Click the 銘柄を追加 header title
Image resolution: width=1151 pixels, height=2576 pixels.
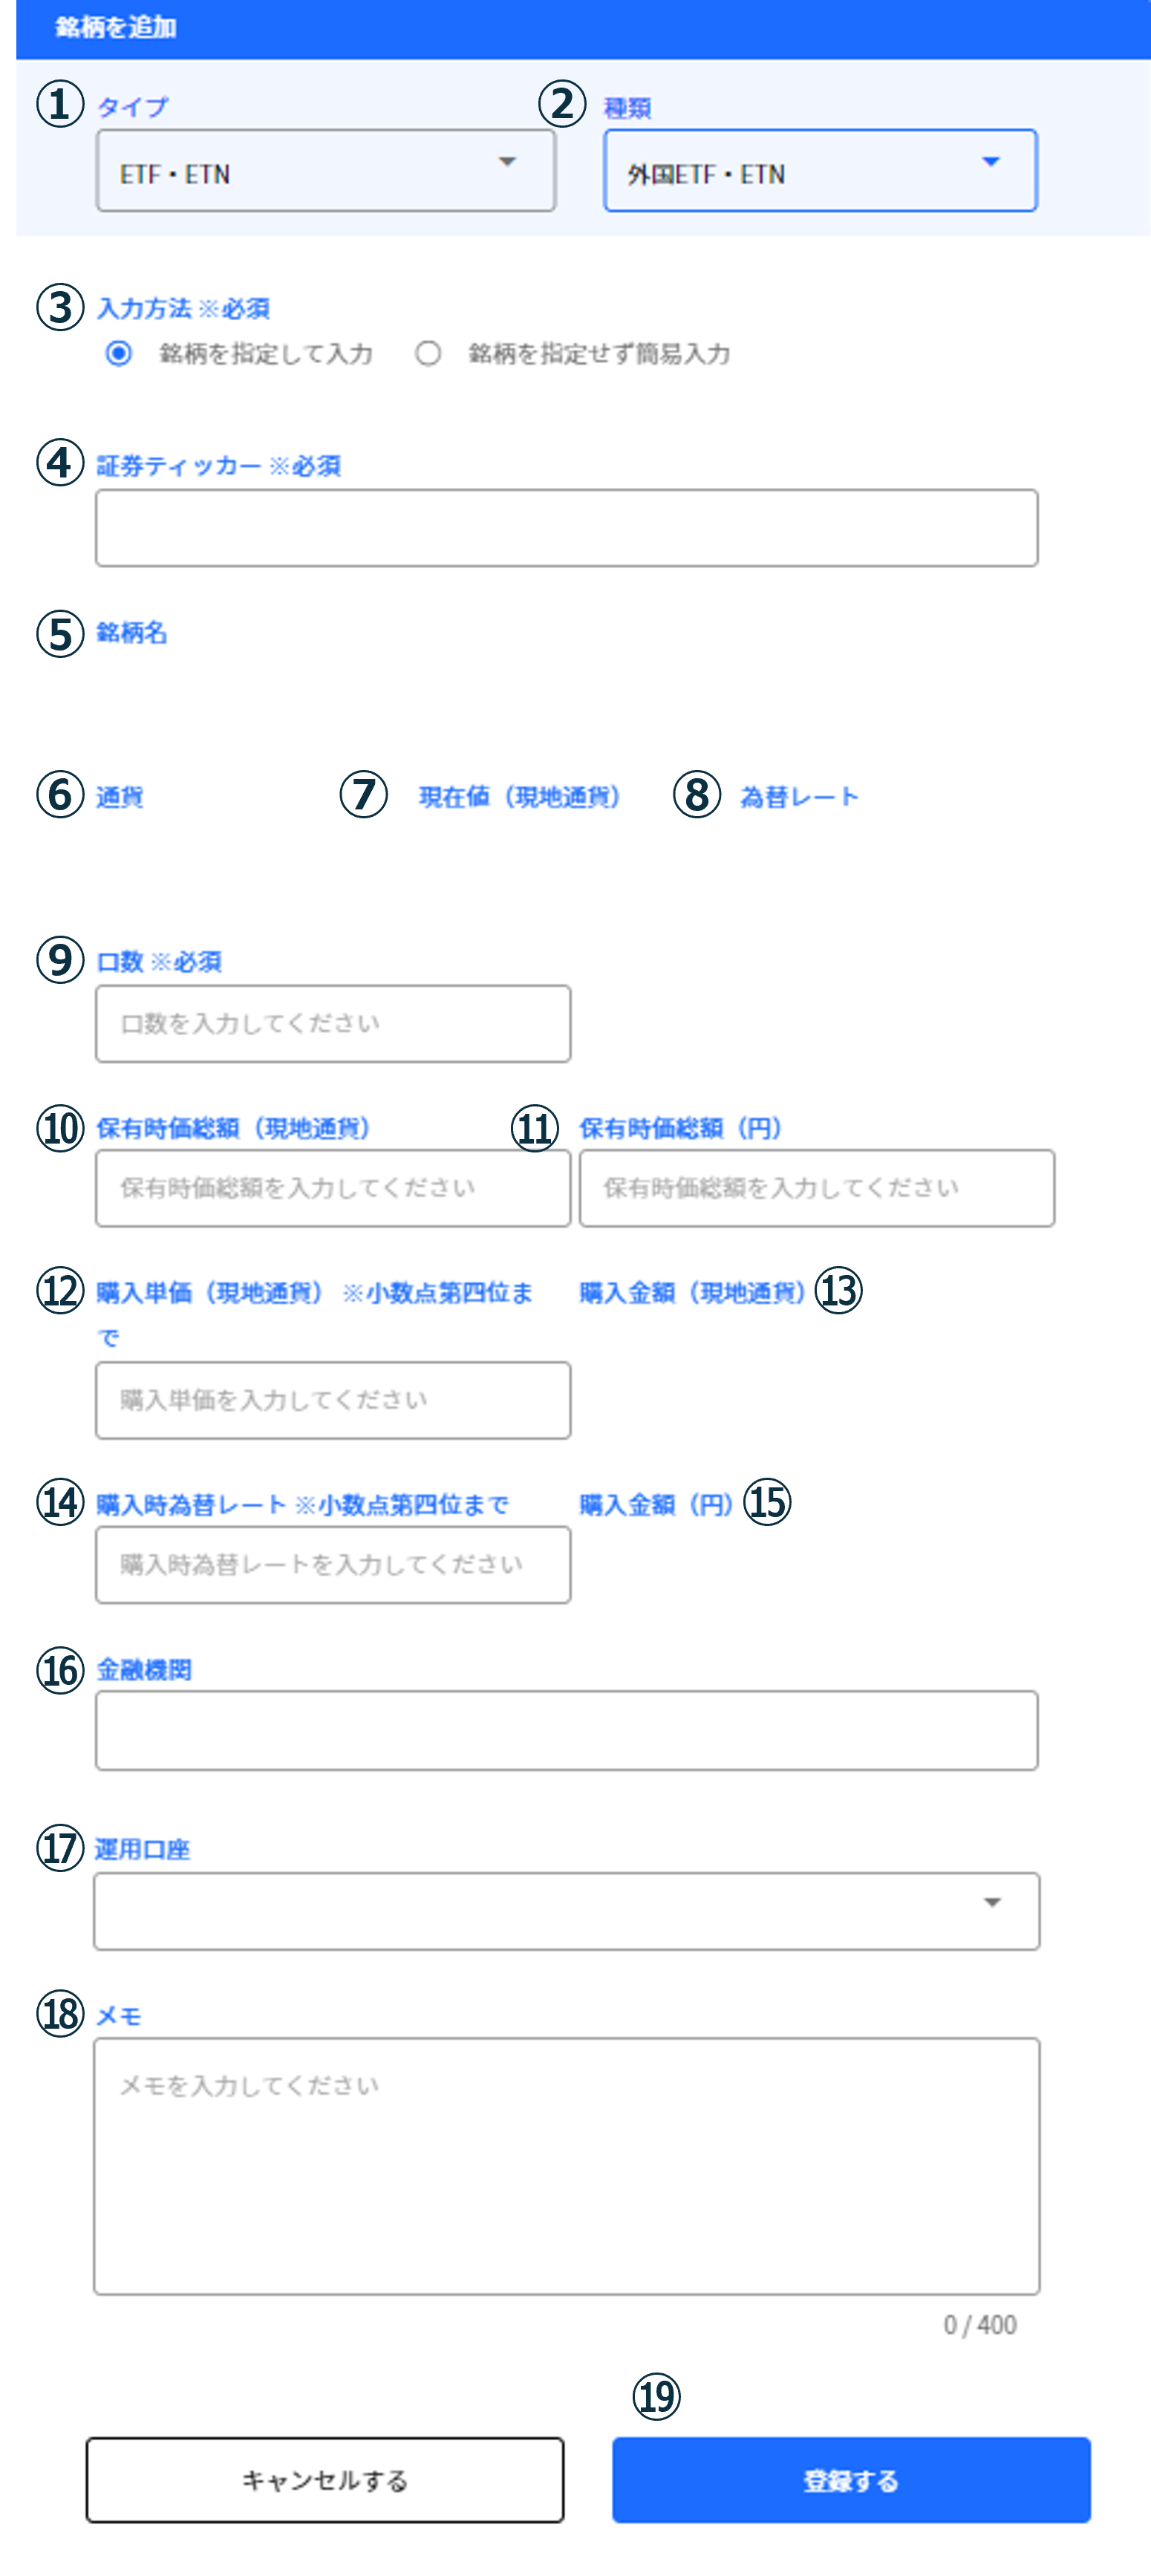point(116,27)
